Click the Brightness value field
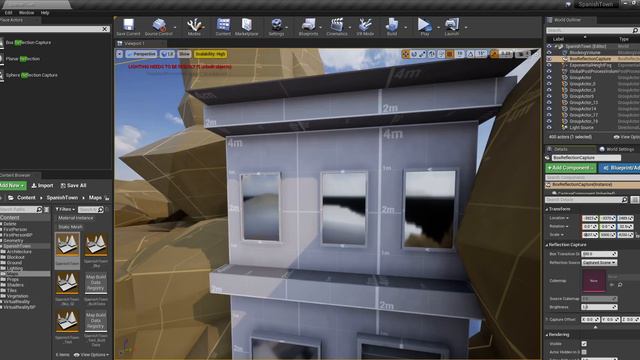 click(599, 307)
